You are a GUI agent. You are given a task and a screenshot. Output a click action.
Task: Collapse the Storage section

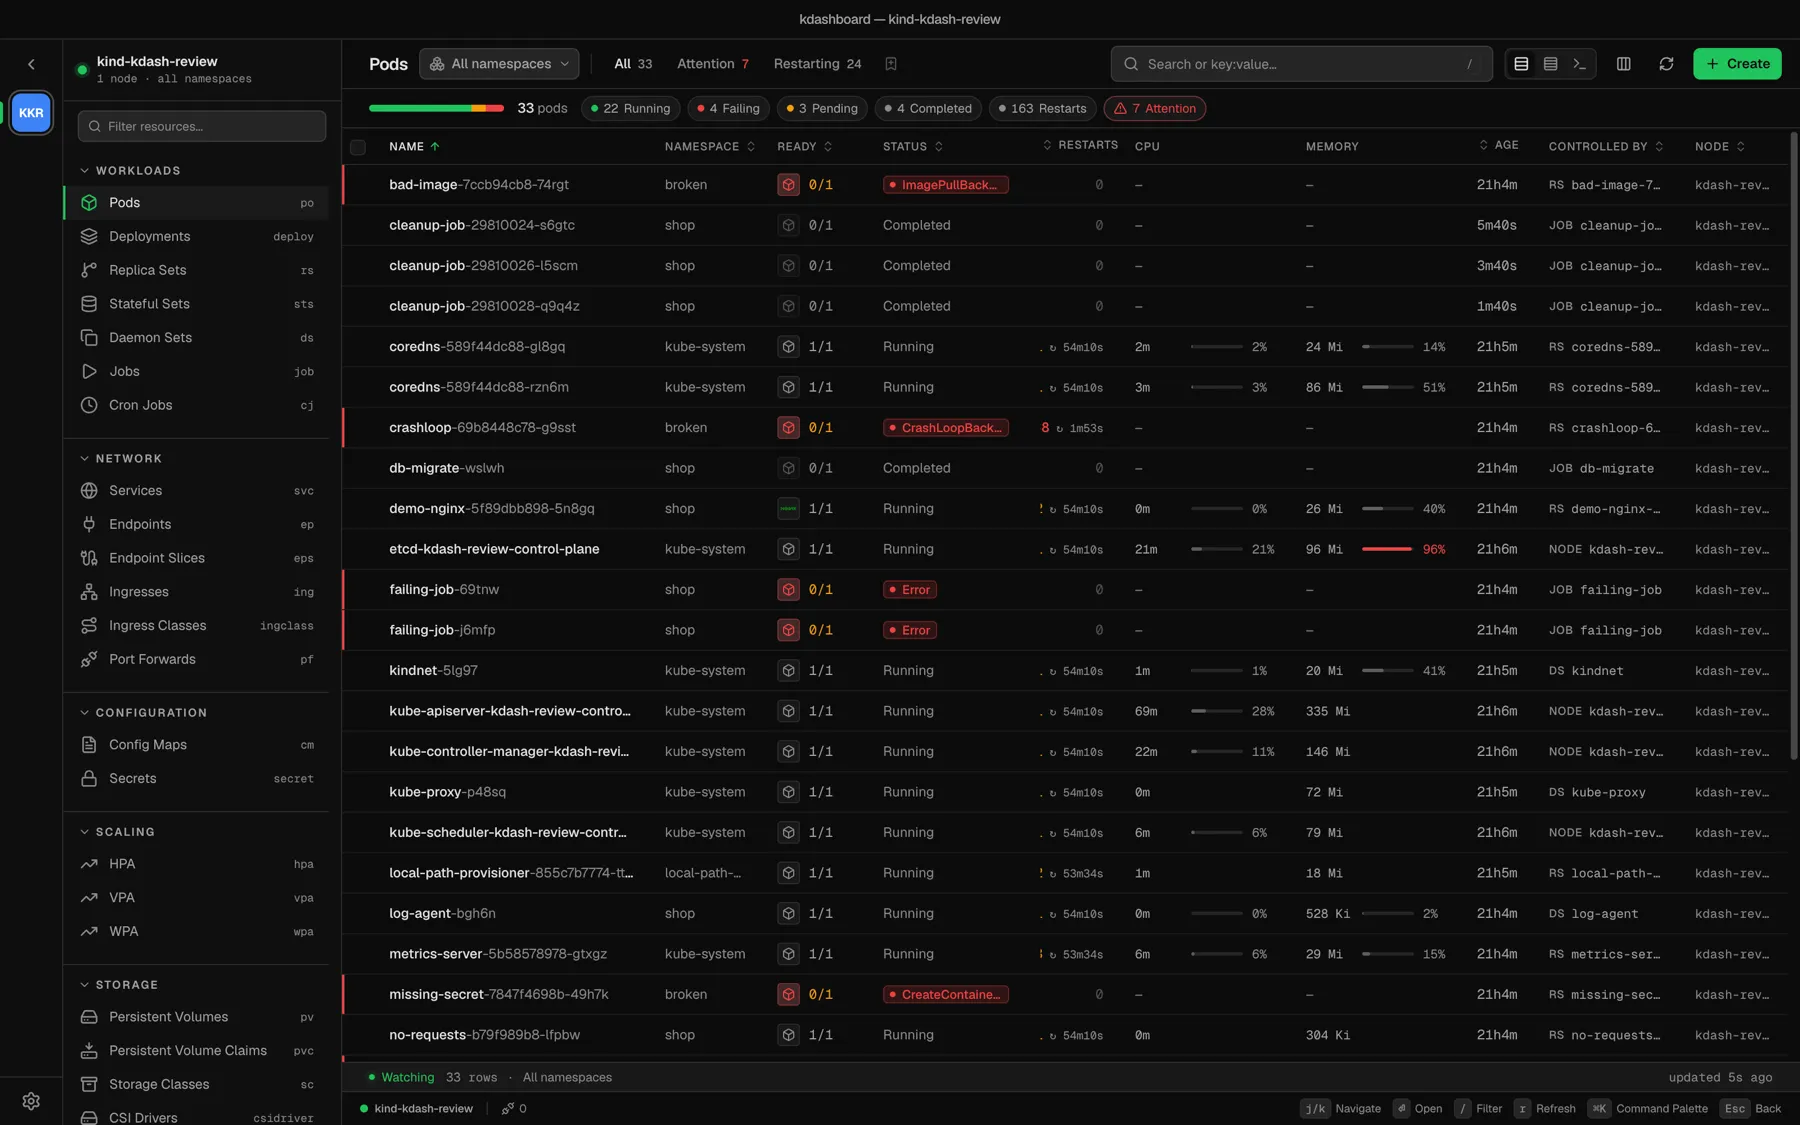(x=118, y=985)
